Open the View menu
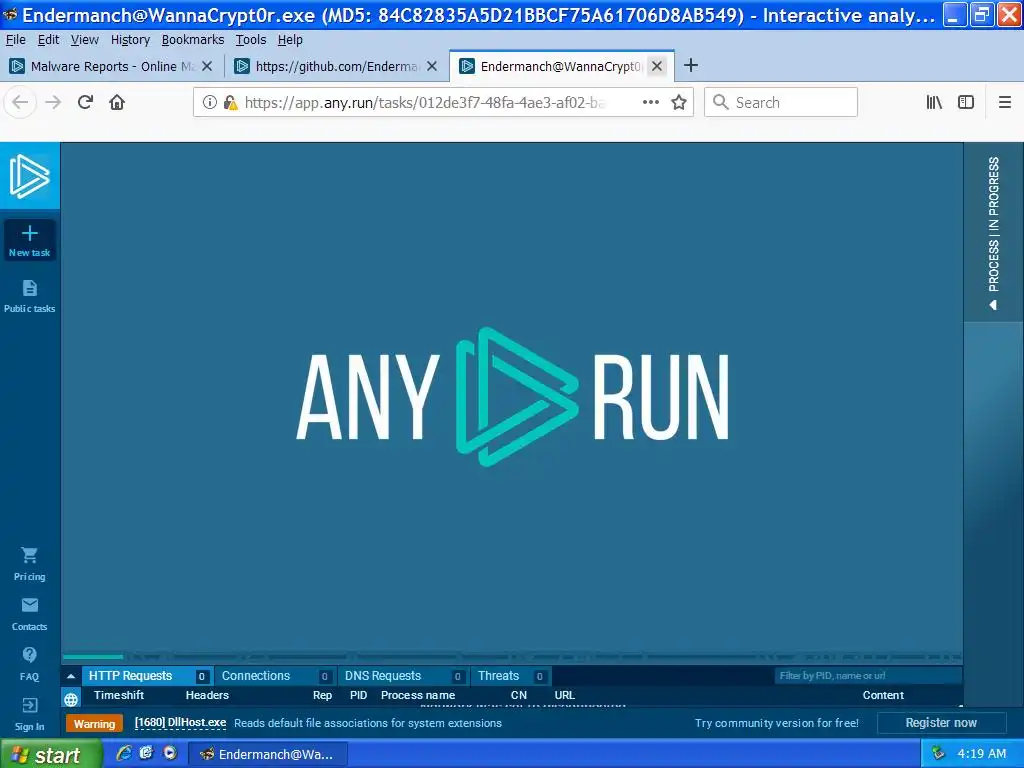The image size is (1024, 768). [84, 40]
